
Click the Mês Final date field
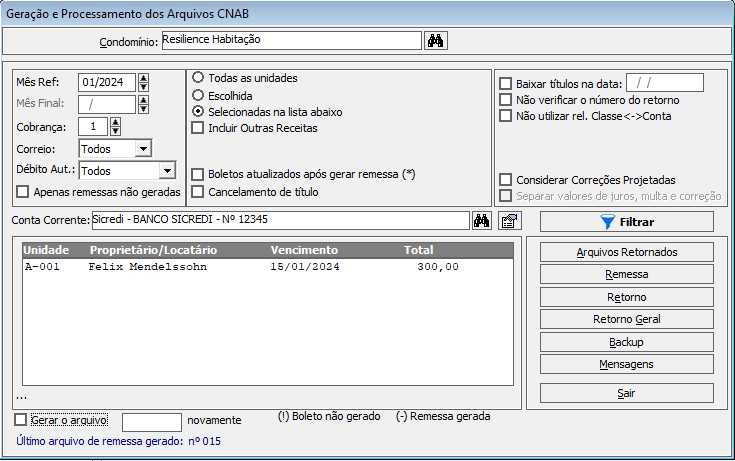tap(107, 105)
